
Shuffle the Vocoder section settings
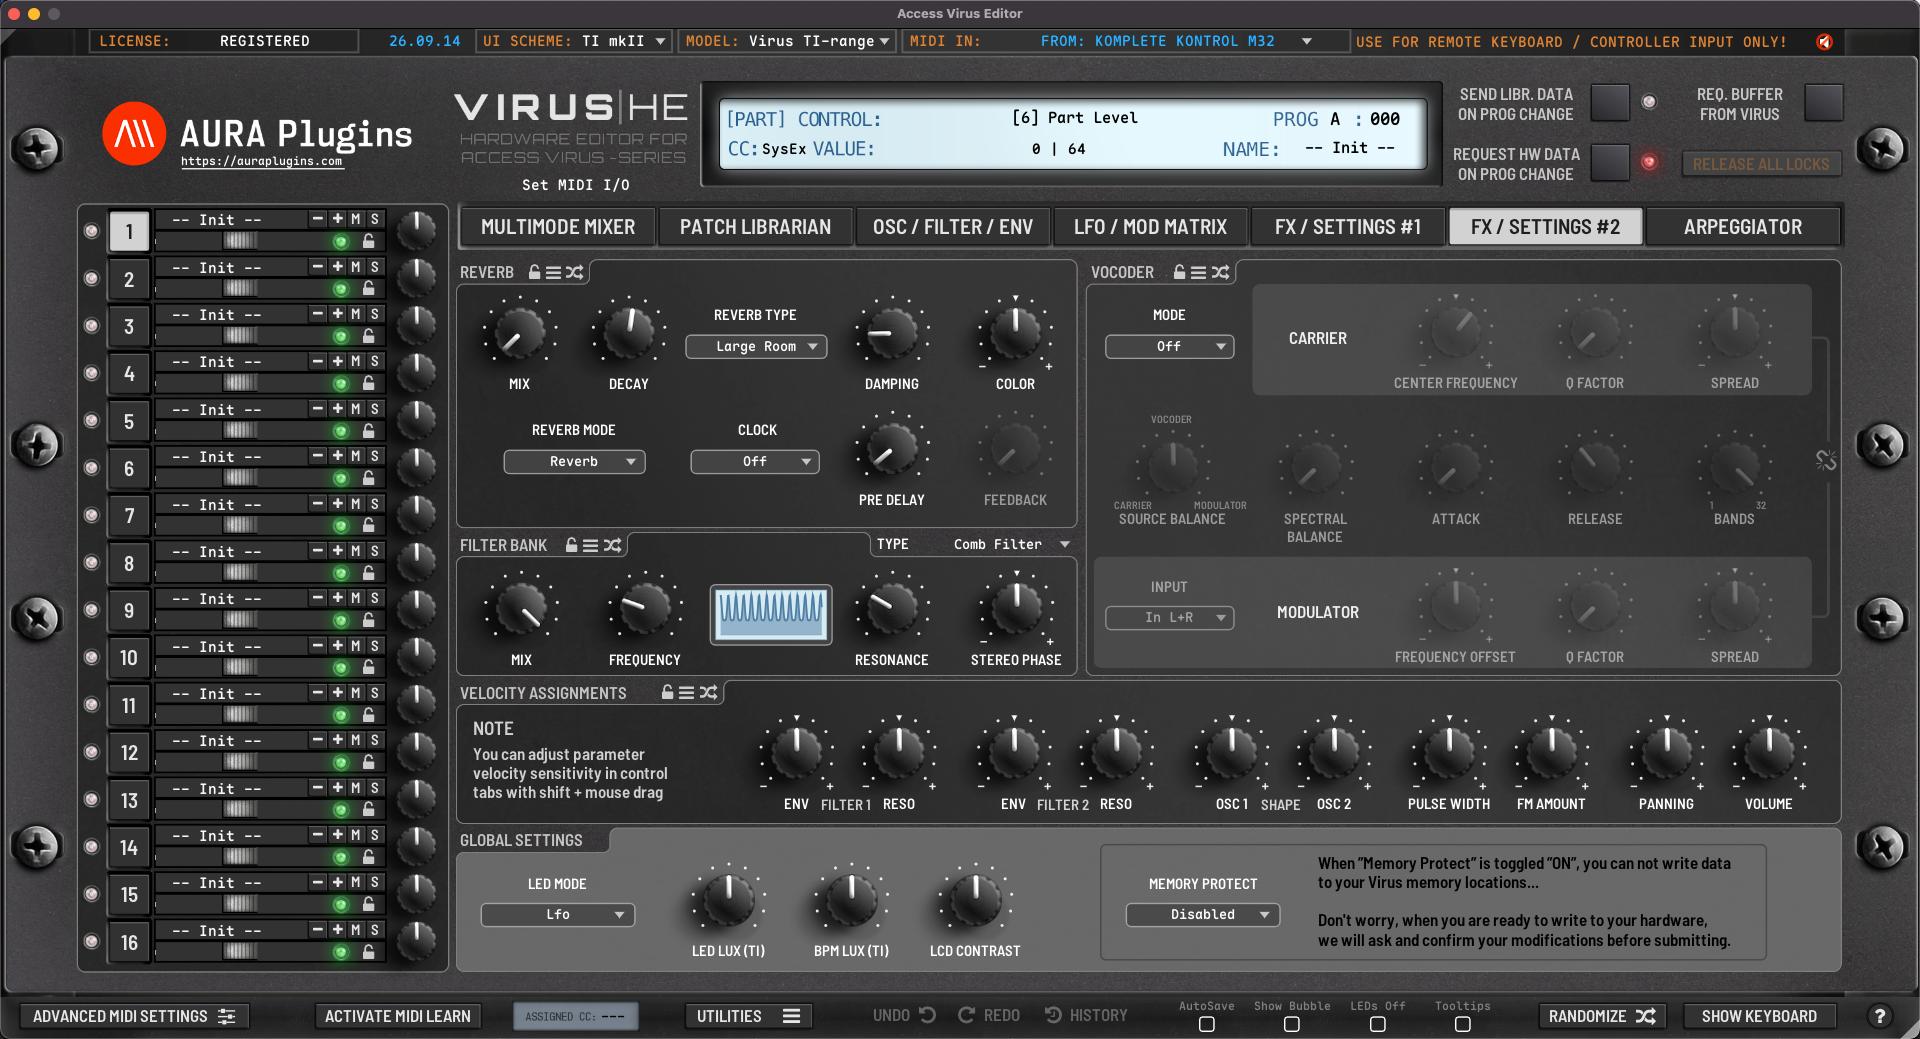pyautogui.click(x=1220, y=272)
